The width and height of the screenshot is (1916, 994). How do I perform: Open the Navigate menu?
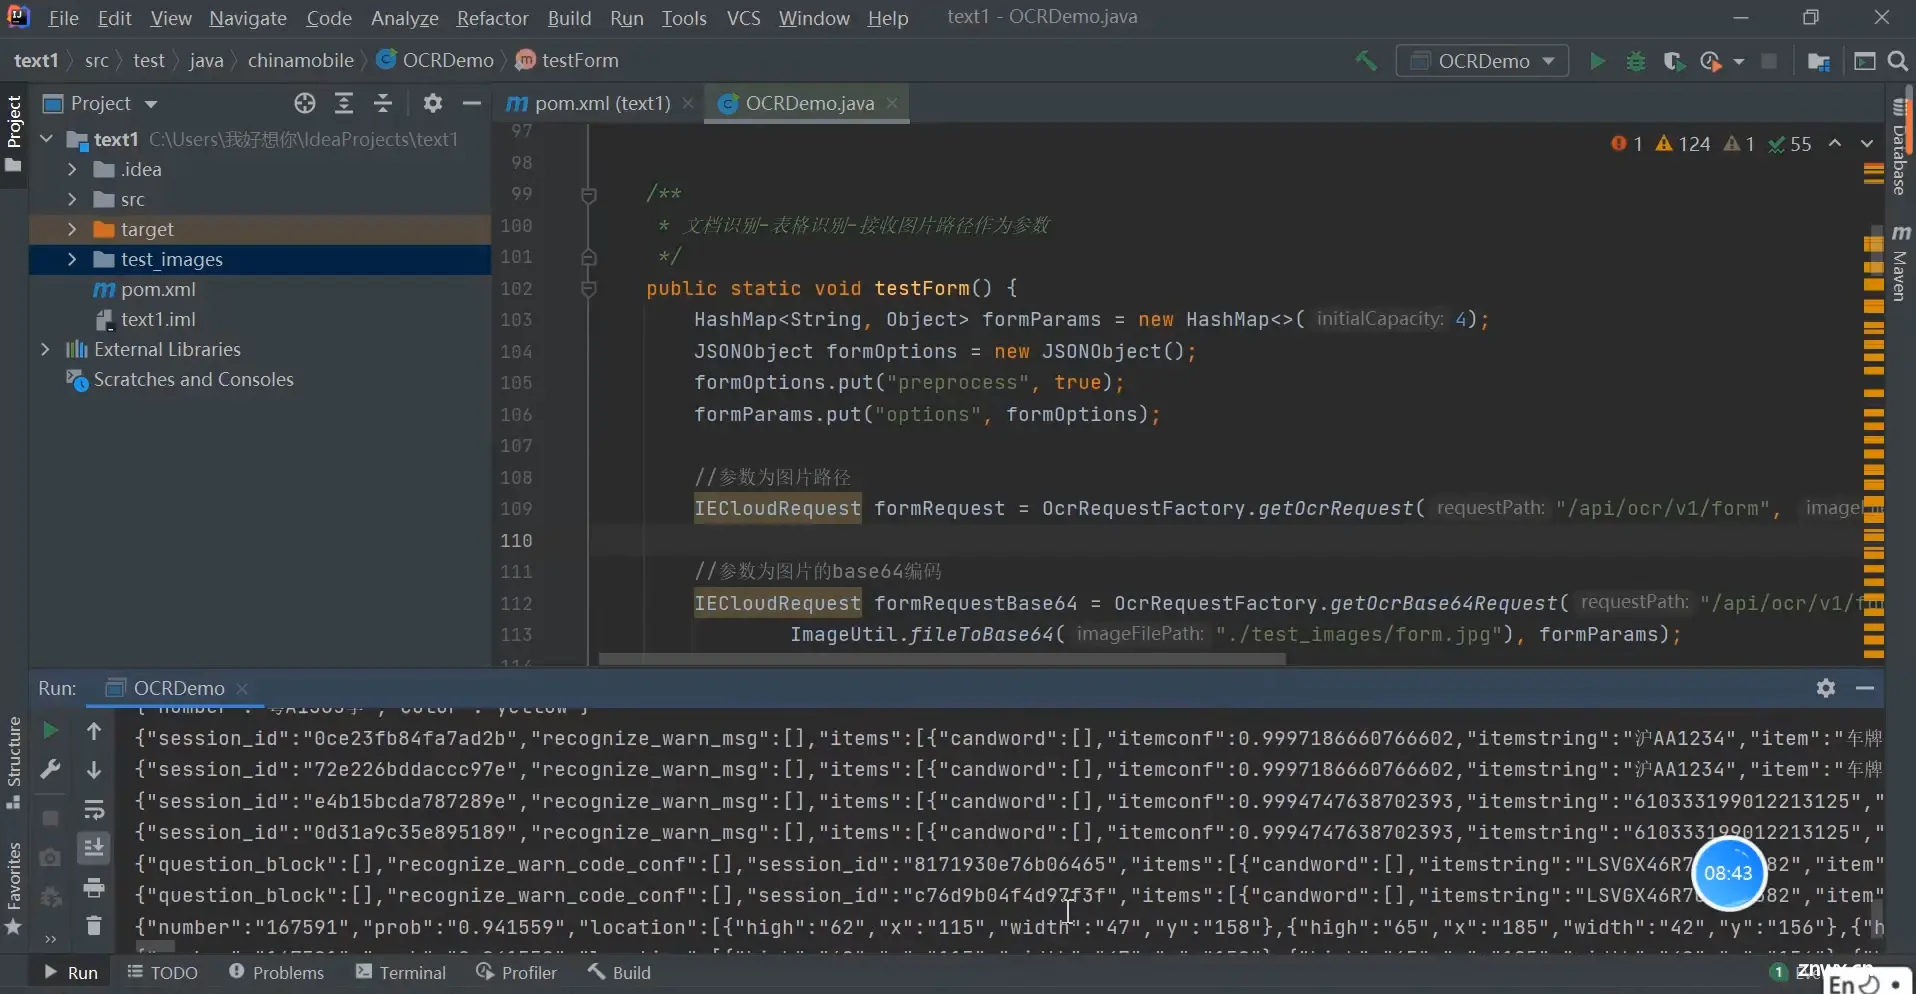coord(248,18)
